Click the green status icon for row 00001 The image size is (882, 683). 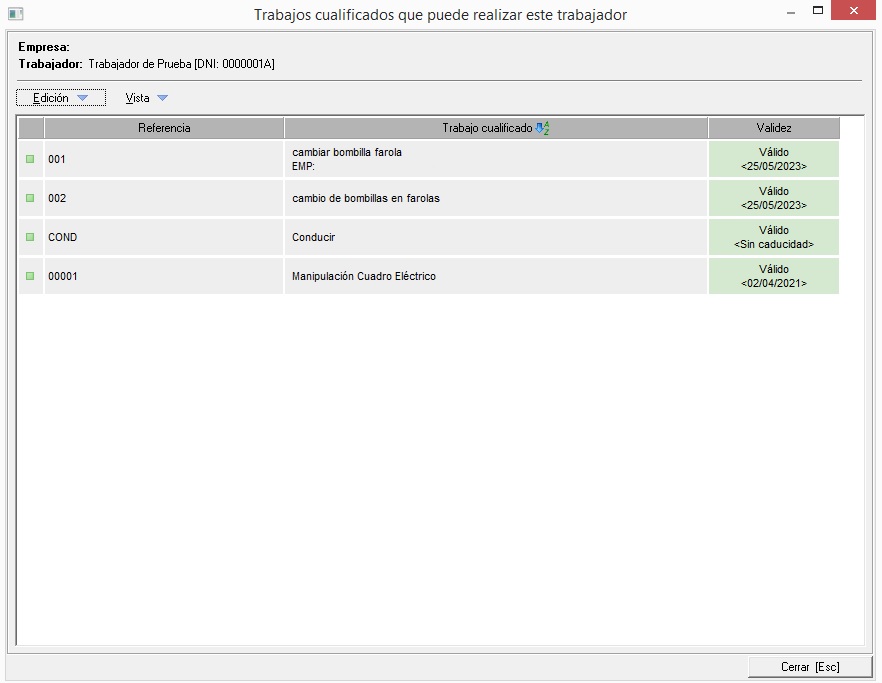30,276
